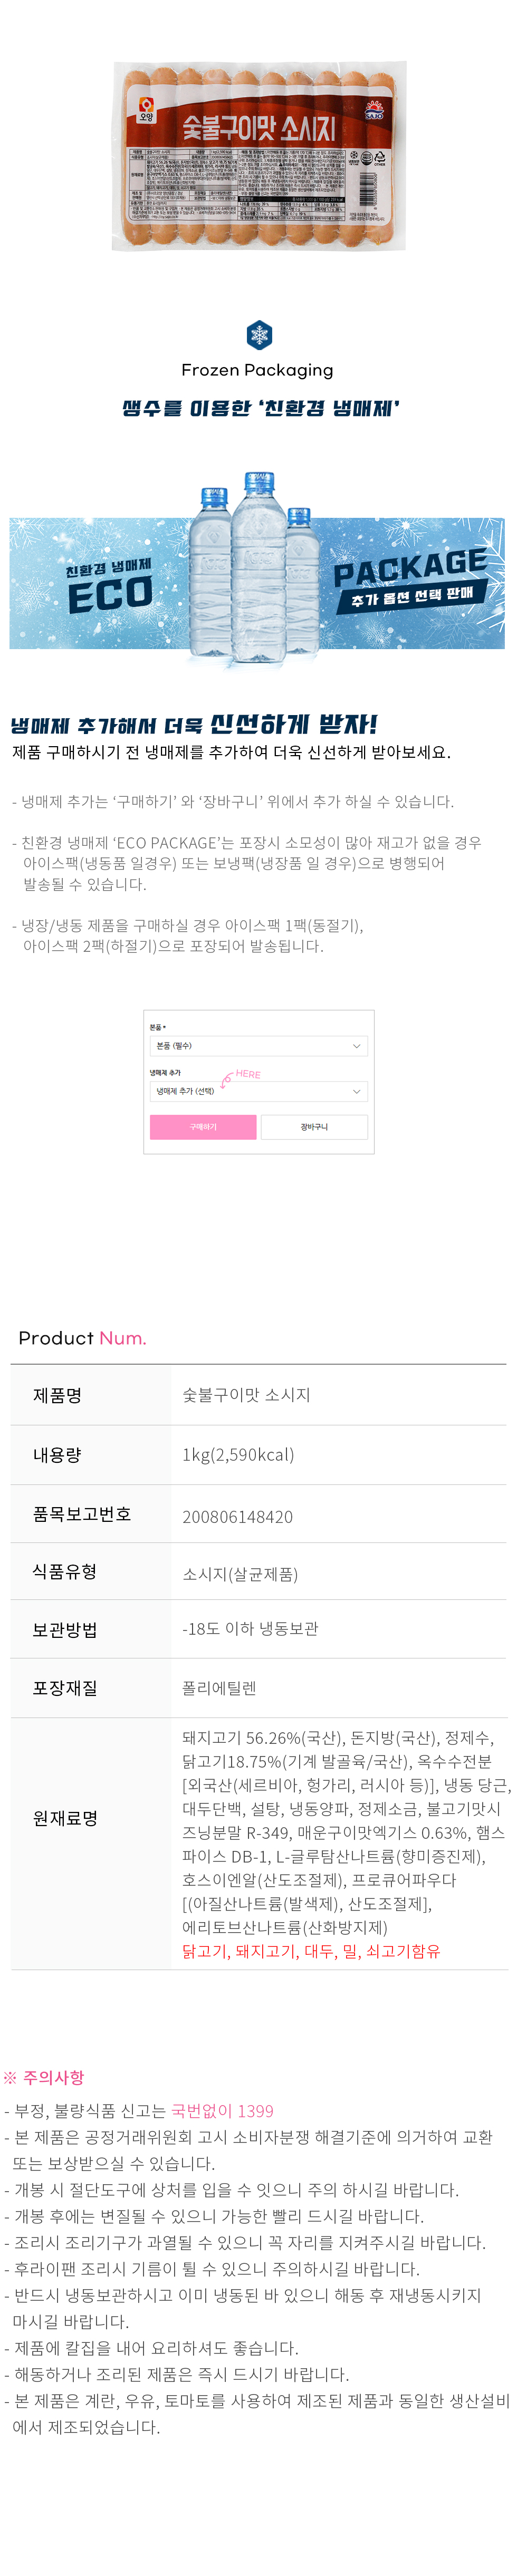Click the tall center water bottle image
517x2576 pixels.
(x=259, y=566)
